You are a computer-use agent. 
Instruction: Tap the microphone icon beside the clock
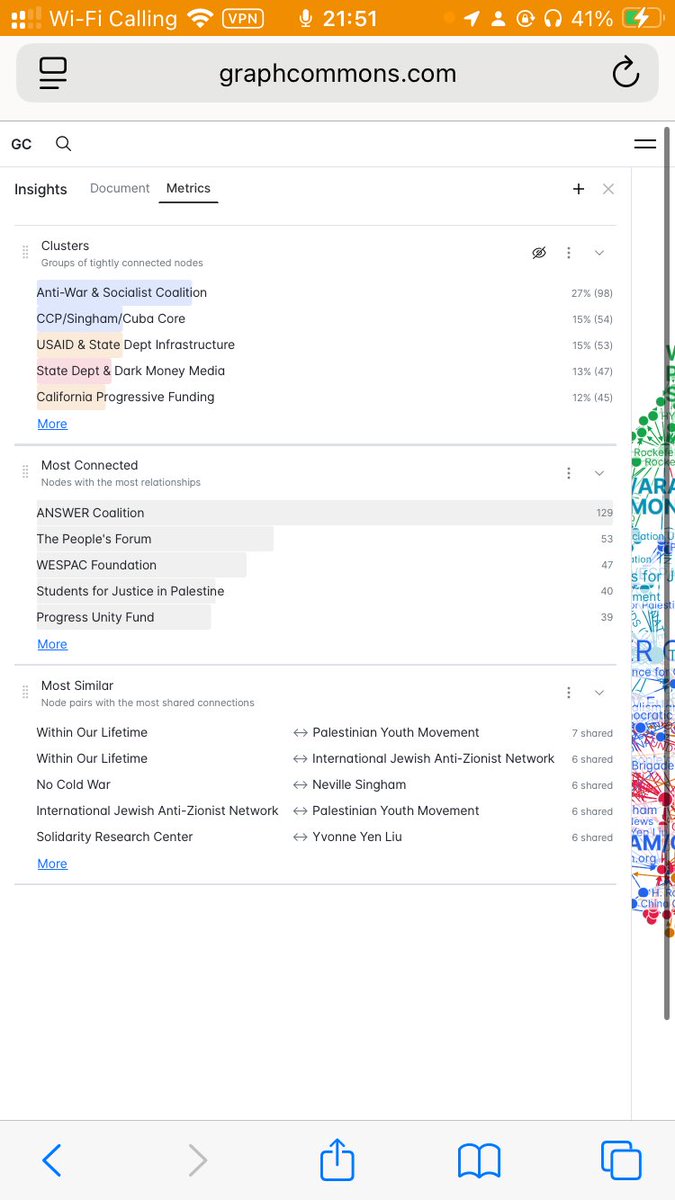tap(306, 18)
